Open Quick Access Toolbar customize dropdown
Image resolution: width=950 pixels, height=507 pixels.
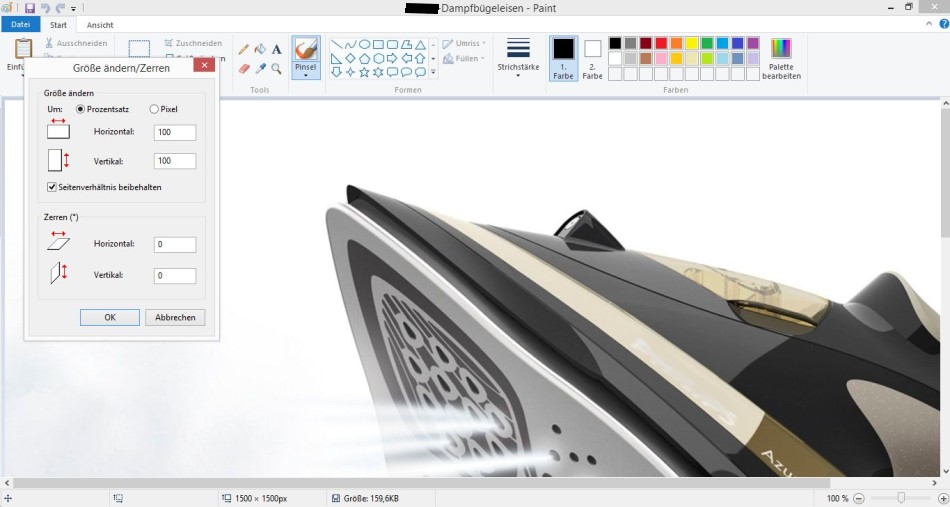(73, 8)
